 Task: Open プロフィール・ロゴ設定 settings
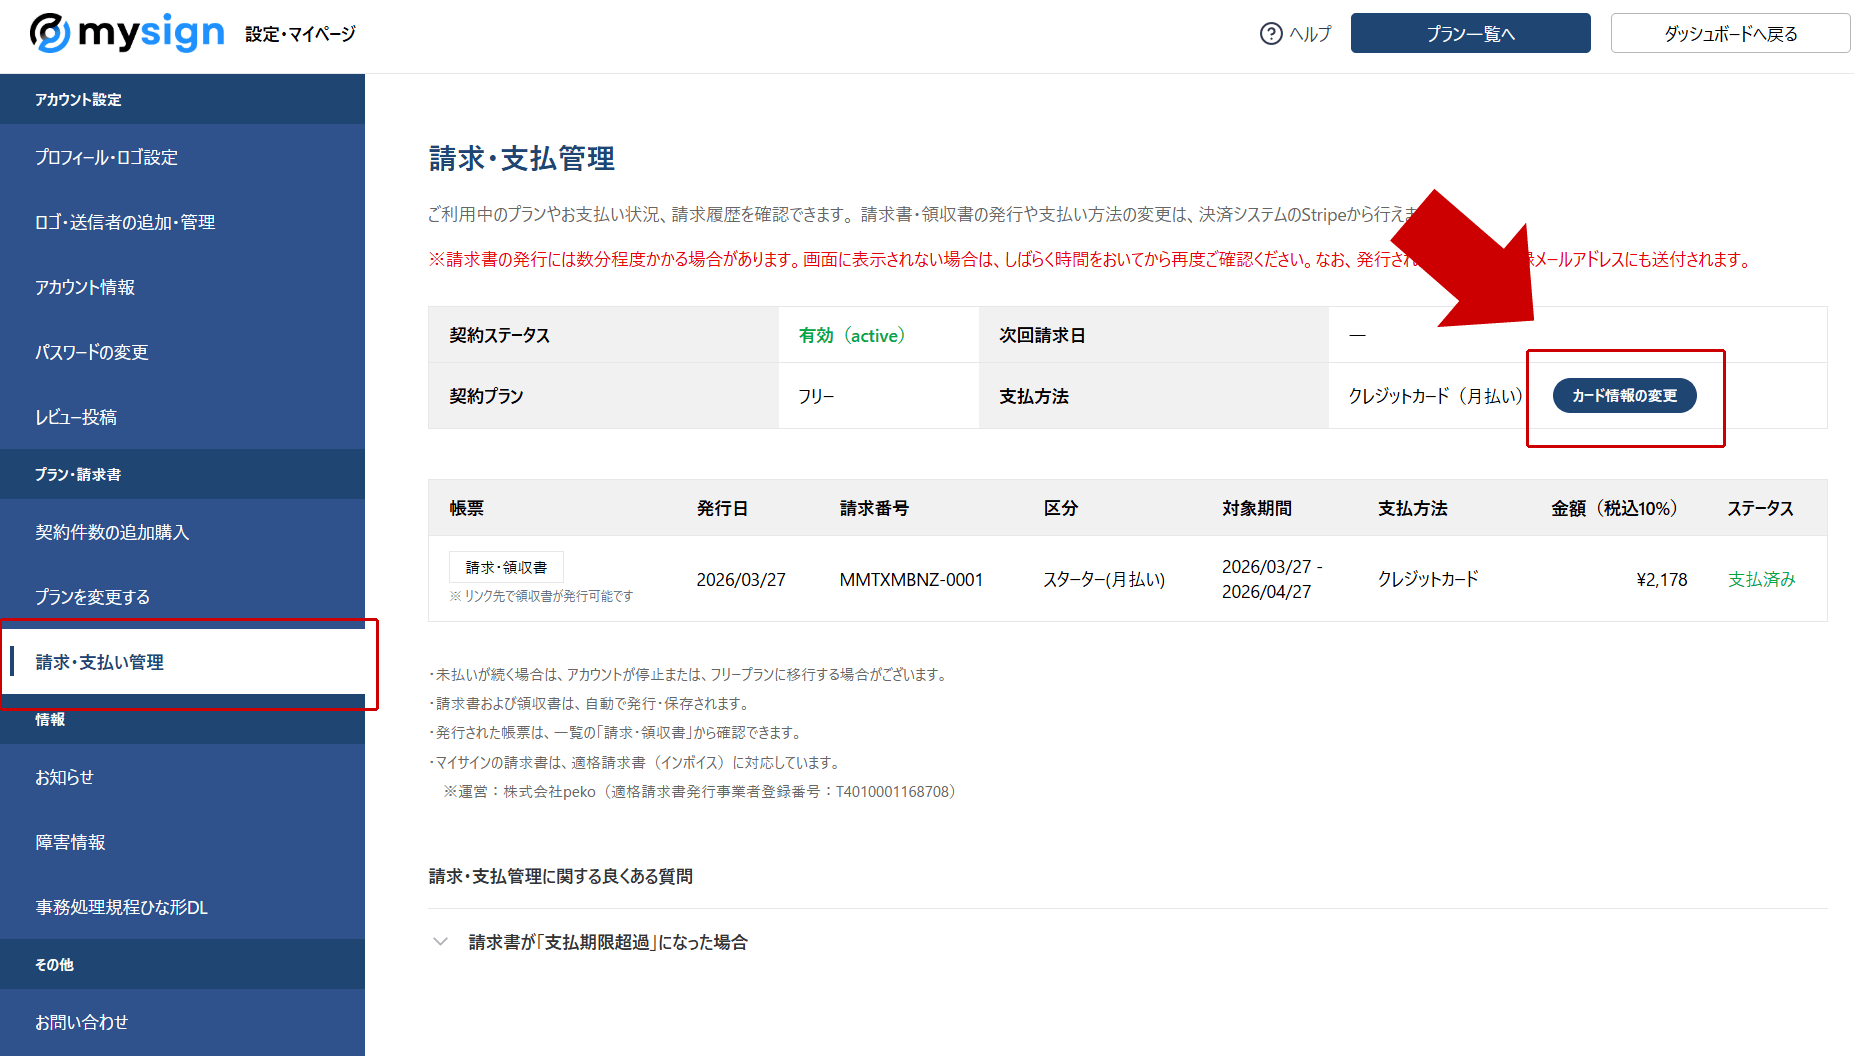(x=105, y=157)
